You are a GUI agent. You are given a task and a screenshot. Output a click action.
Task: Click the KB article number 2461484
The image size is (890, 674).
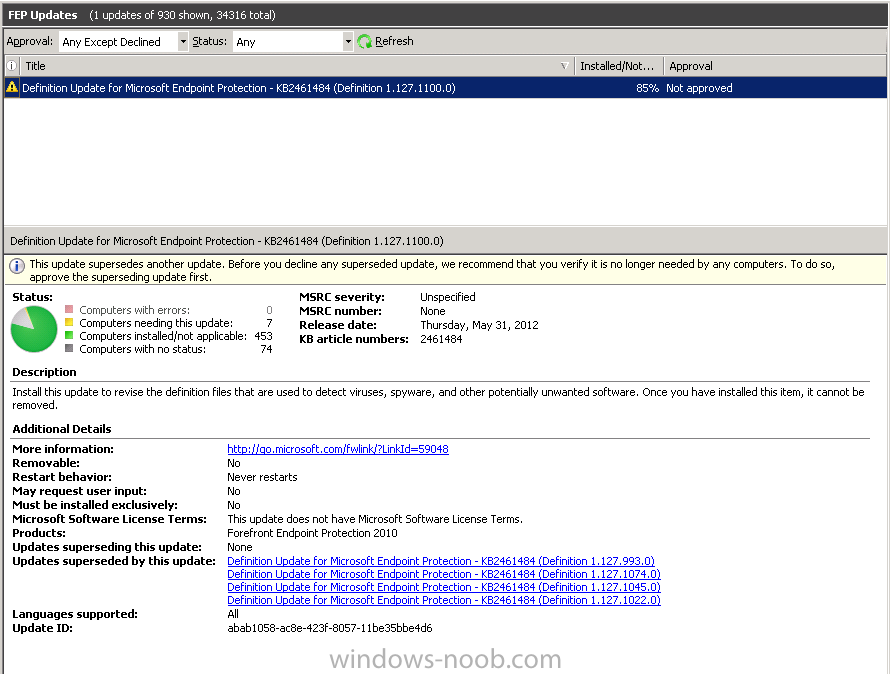pos(441,339)
